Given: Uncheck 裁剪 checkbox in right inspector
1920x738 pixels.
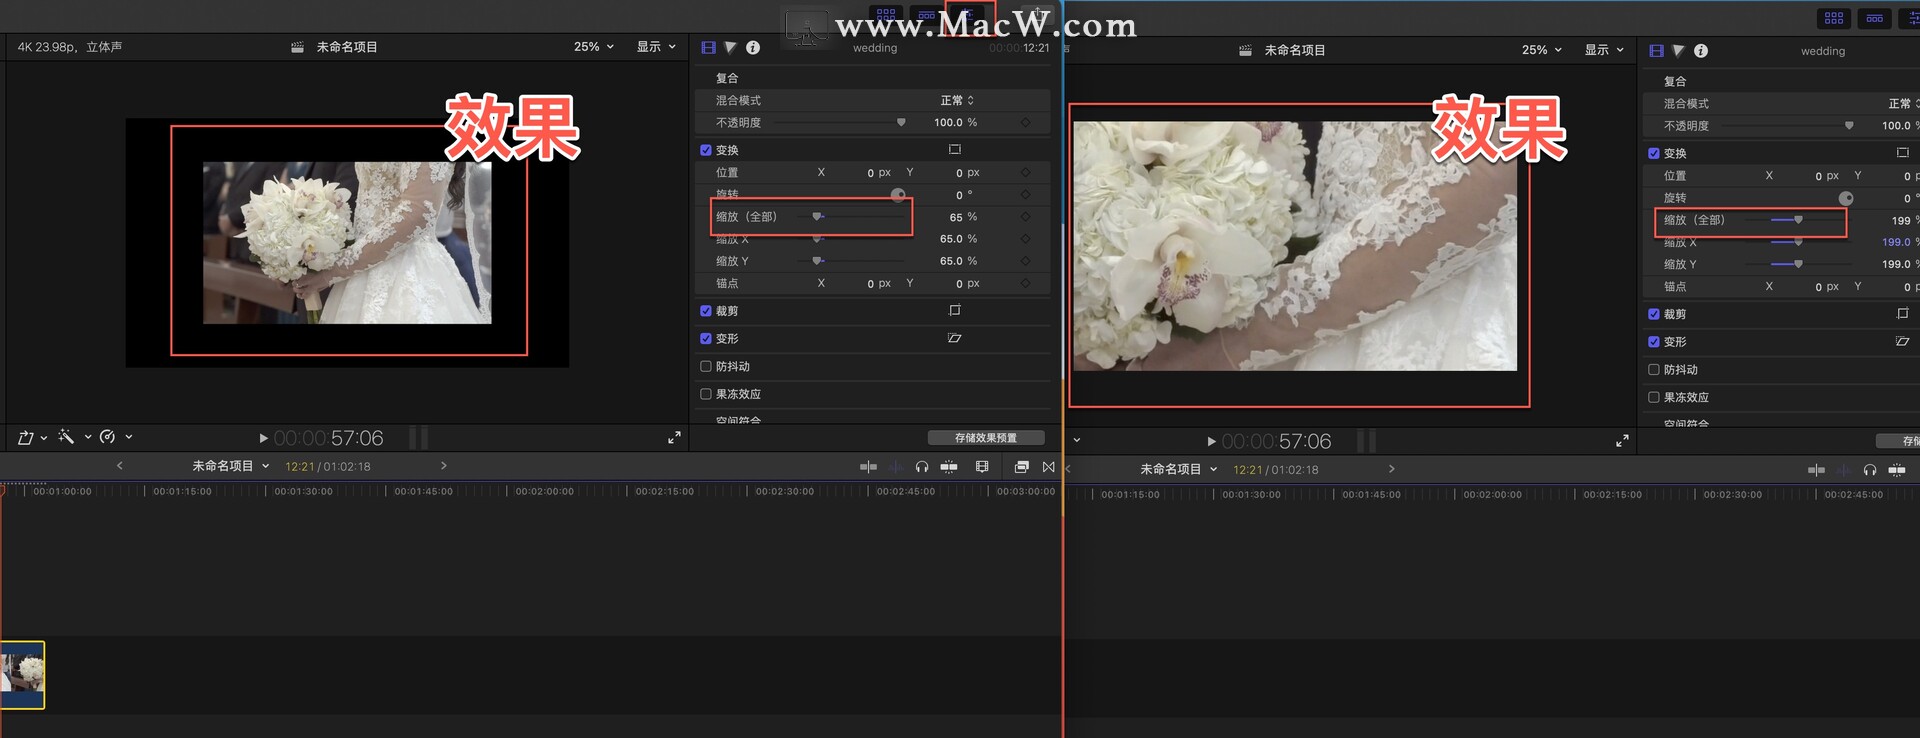Looking at the screenshot, I should (1654, 314).
